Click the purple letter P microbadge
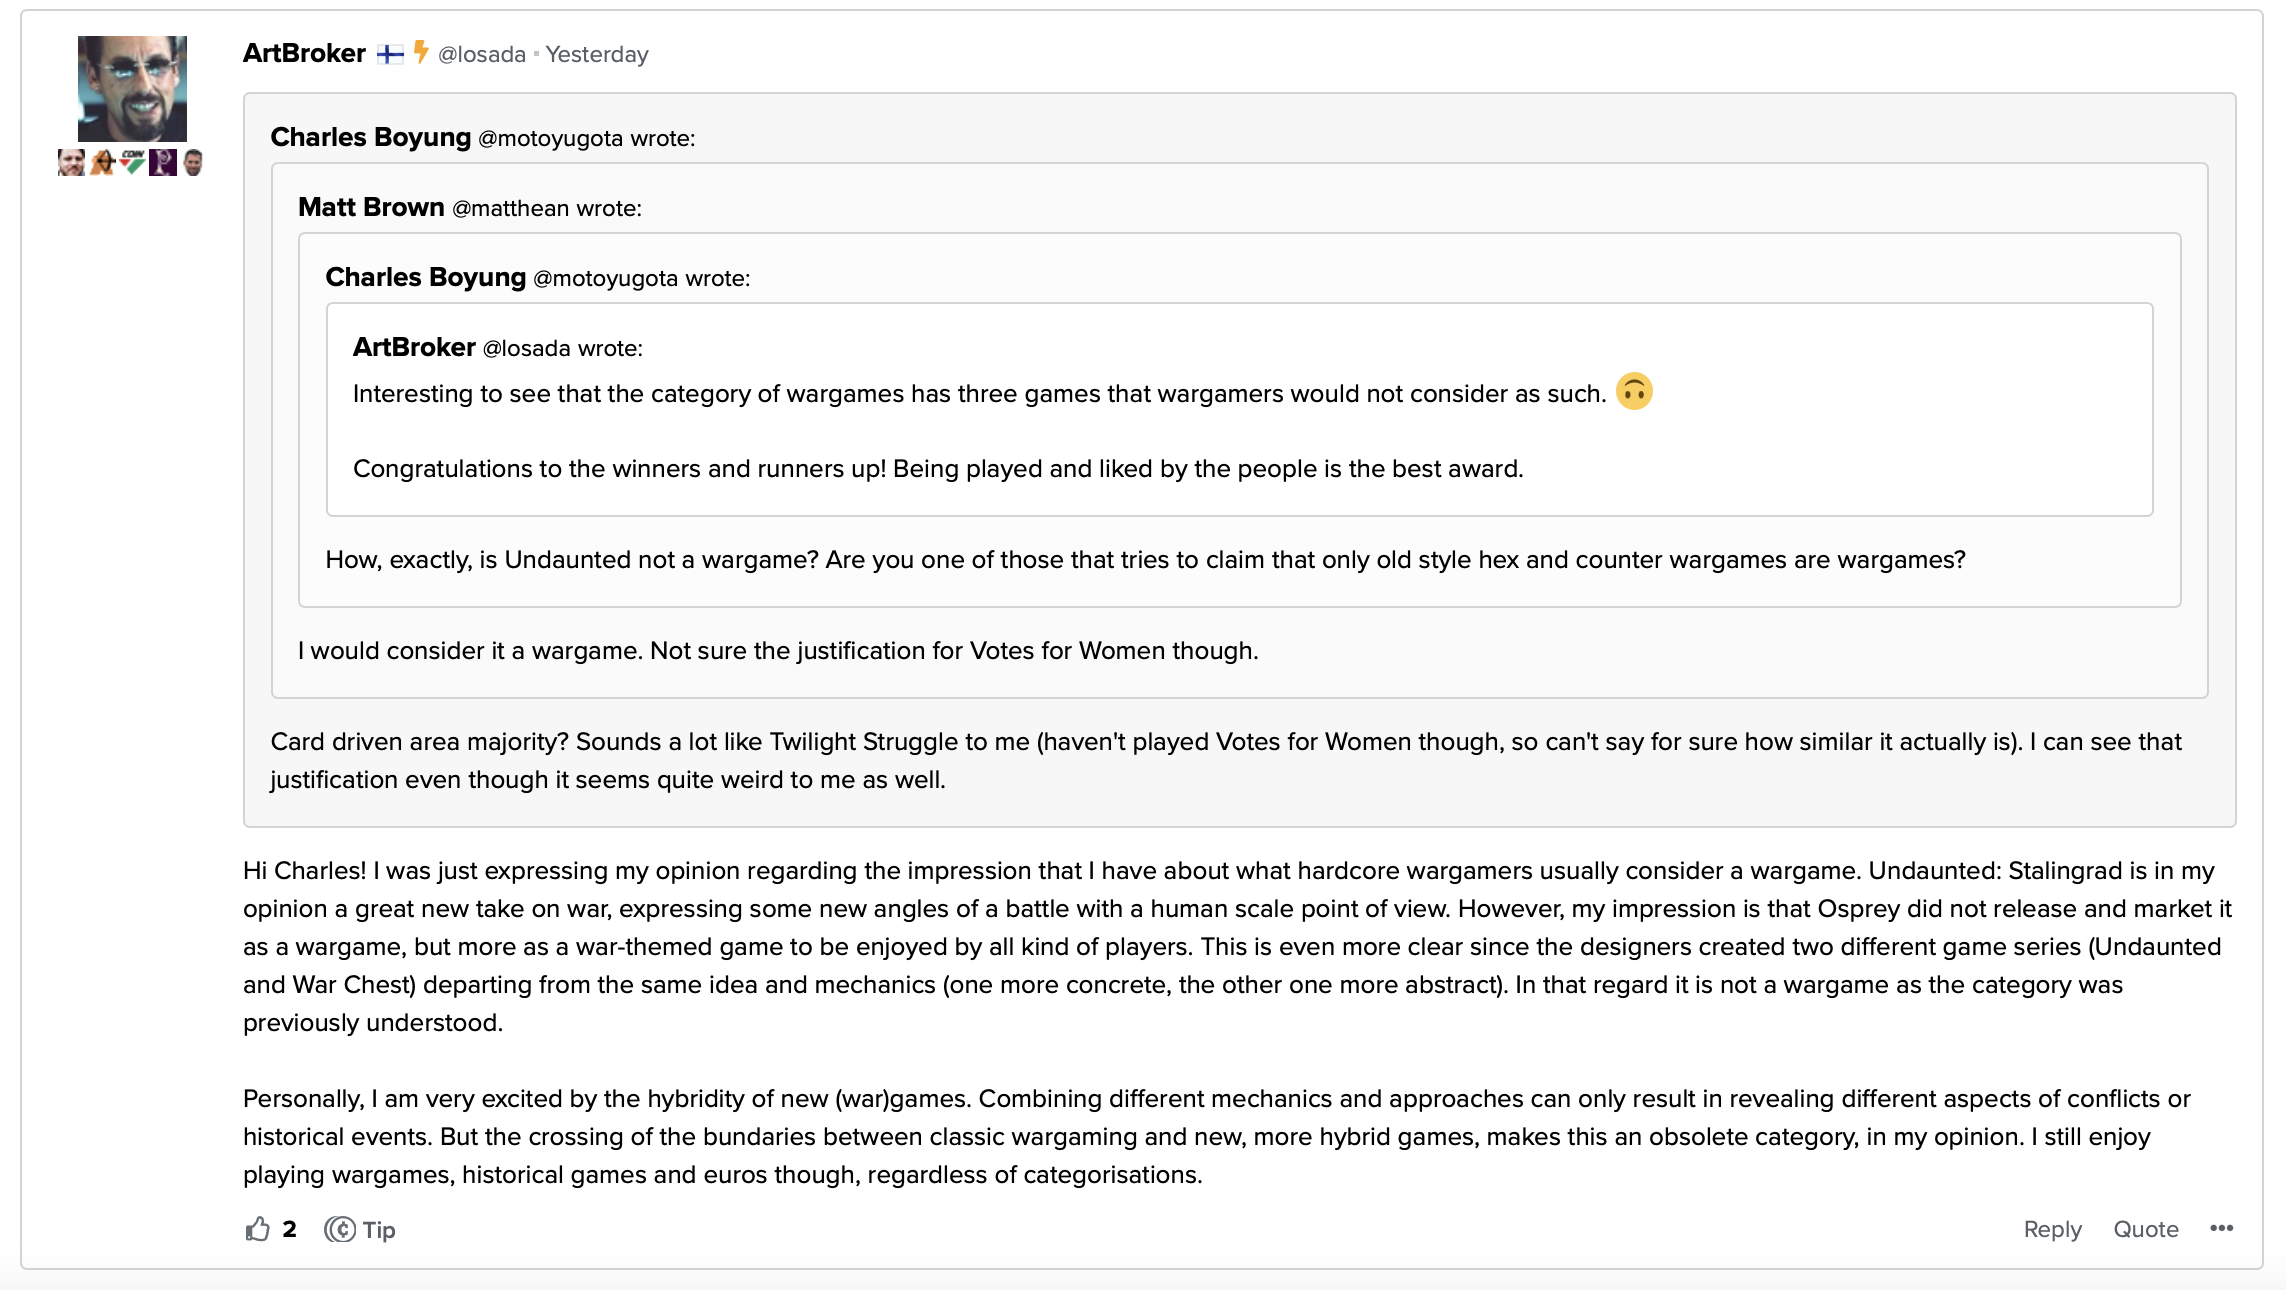 163,162
